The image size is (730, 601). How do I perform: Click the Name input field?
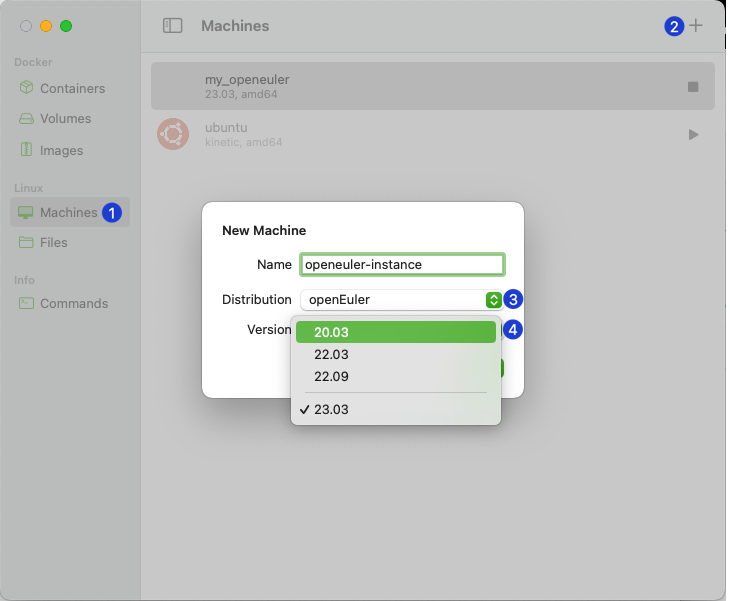click(x=402, y=264)
